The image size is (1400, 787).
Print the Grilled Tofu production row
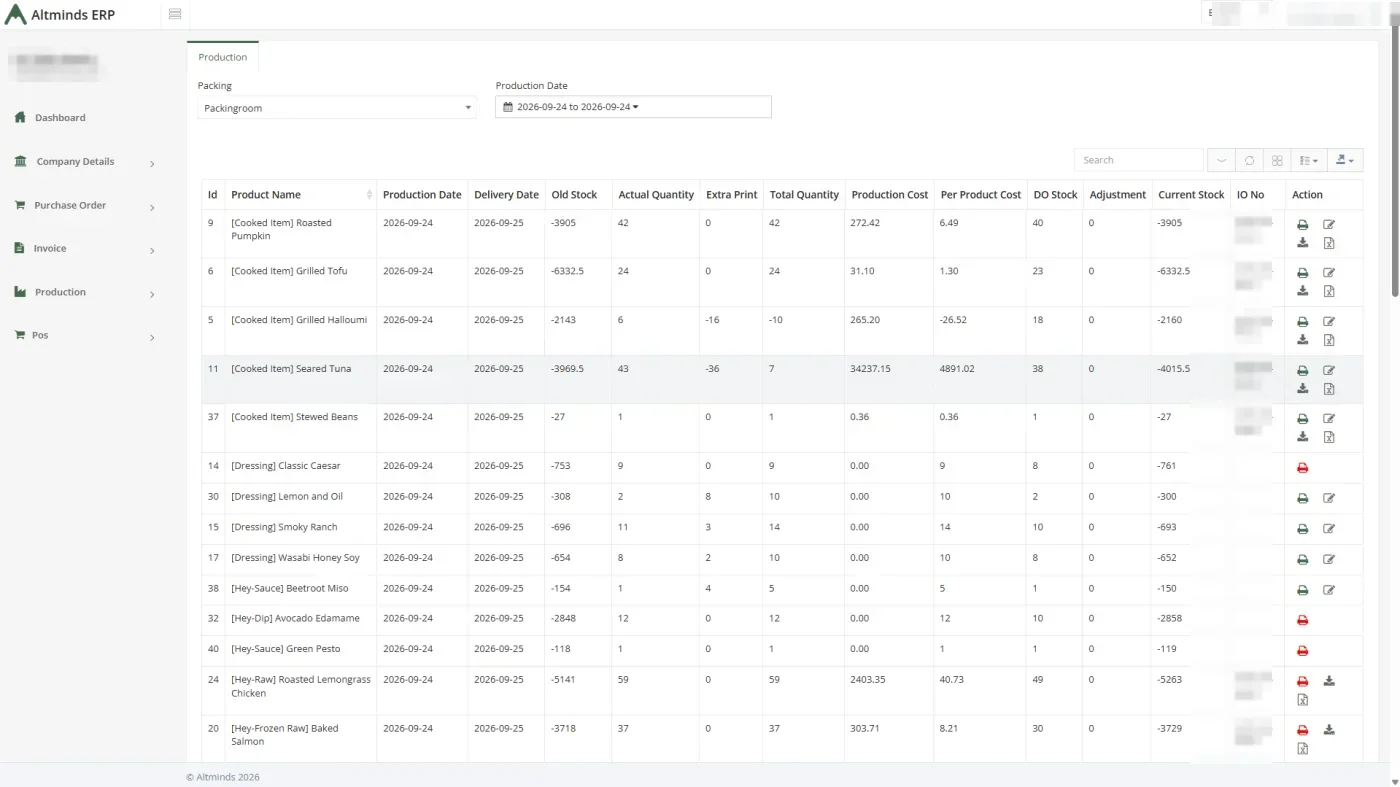pyautogui.click(x=1302, y=273)
